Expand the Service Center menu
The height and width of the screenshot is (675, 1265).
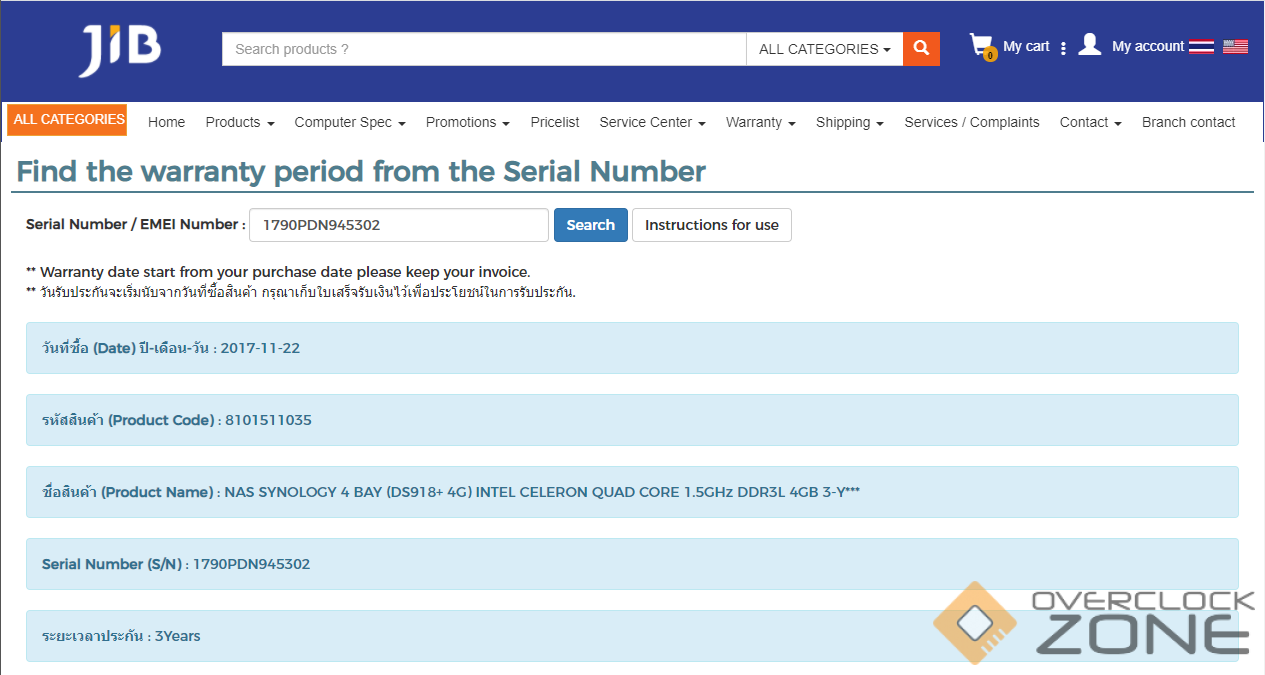(x=653, y=122)
